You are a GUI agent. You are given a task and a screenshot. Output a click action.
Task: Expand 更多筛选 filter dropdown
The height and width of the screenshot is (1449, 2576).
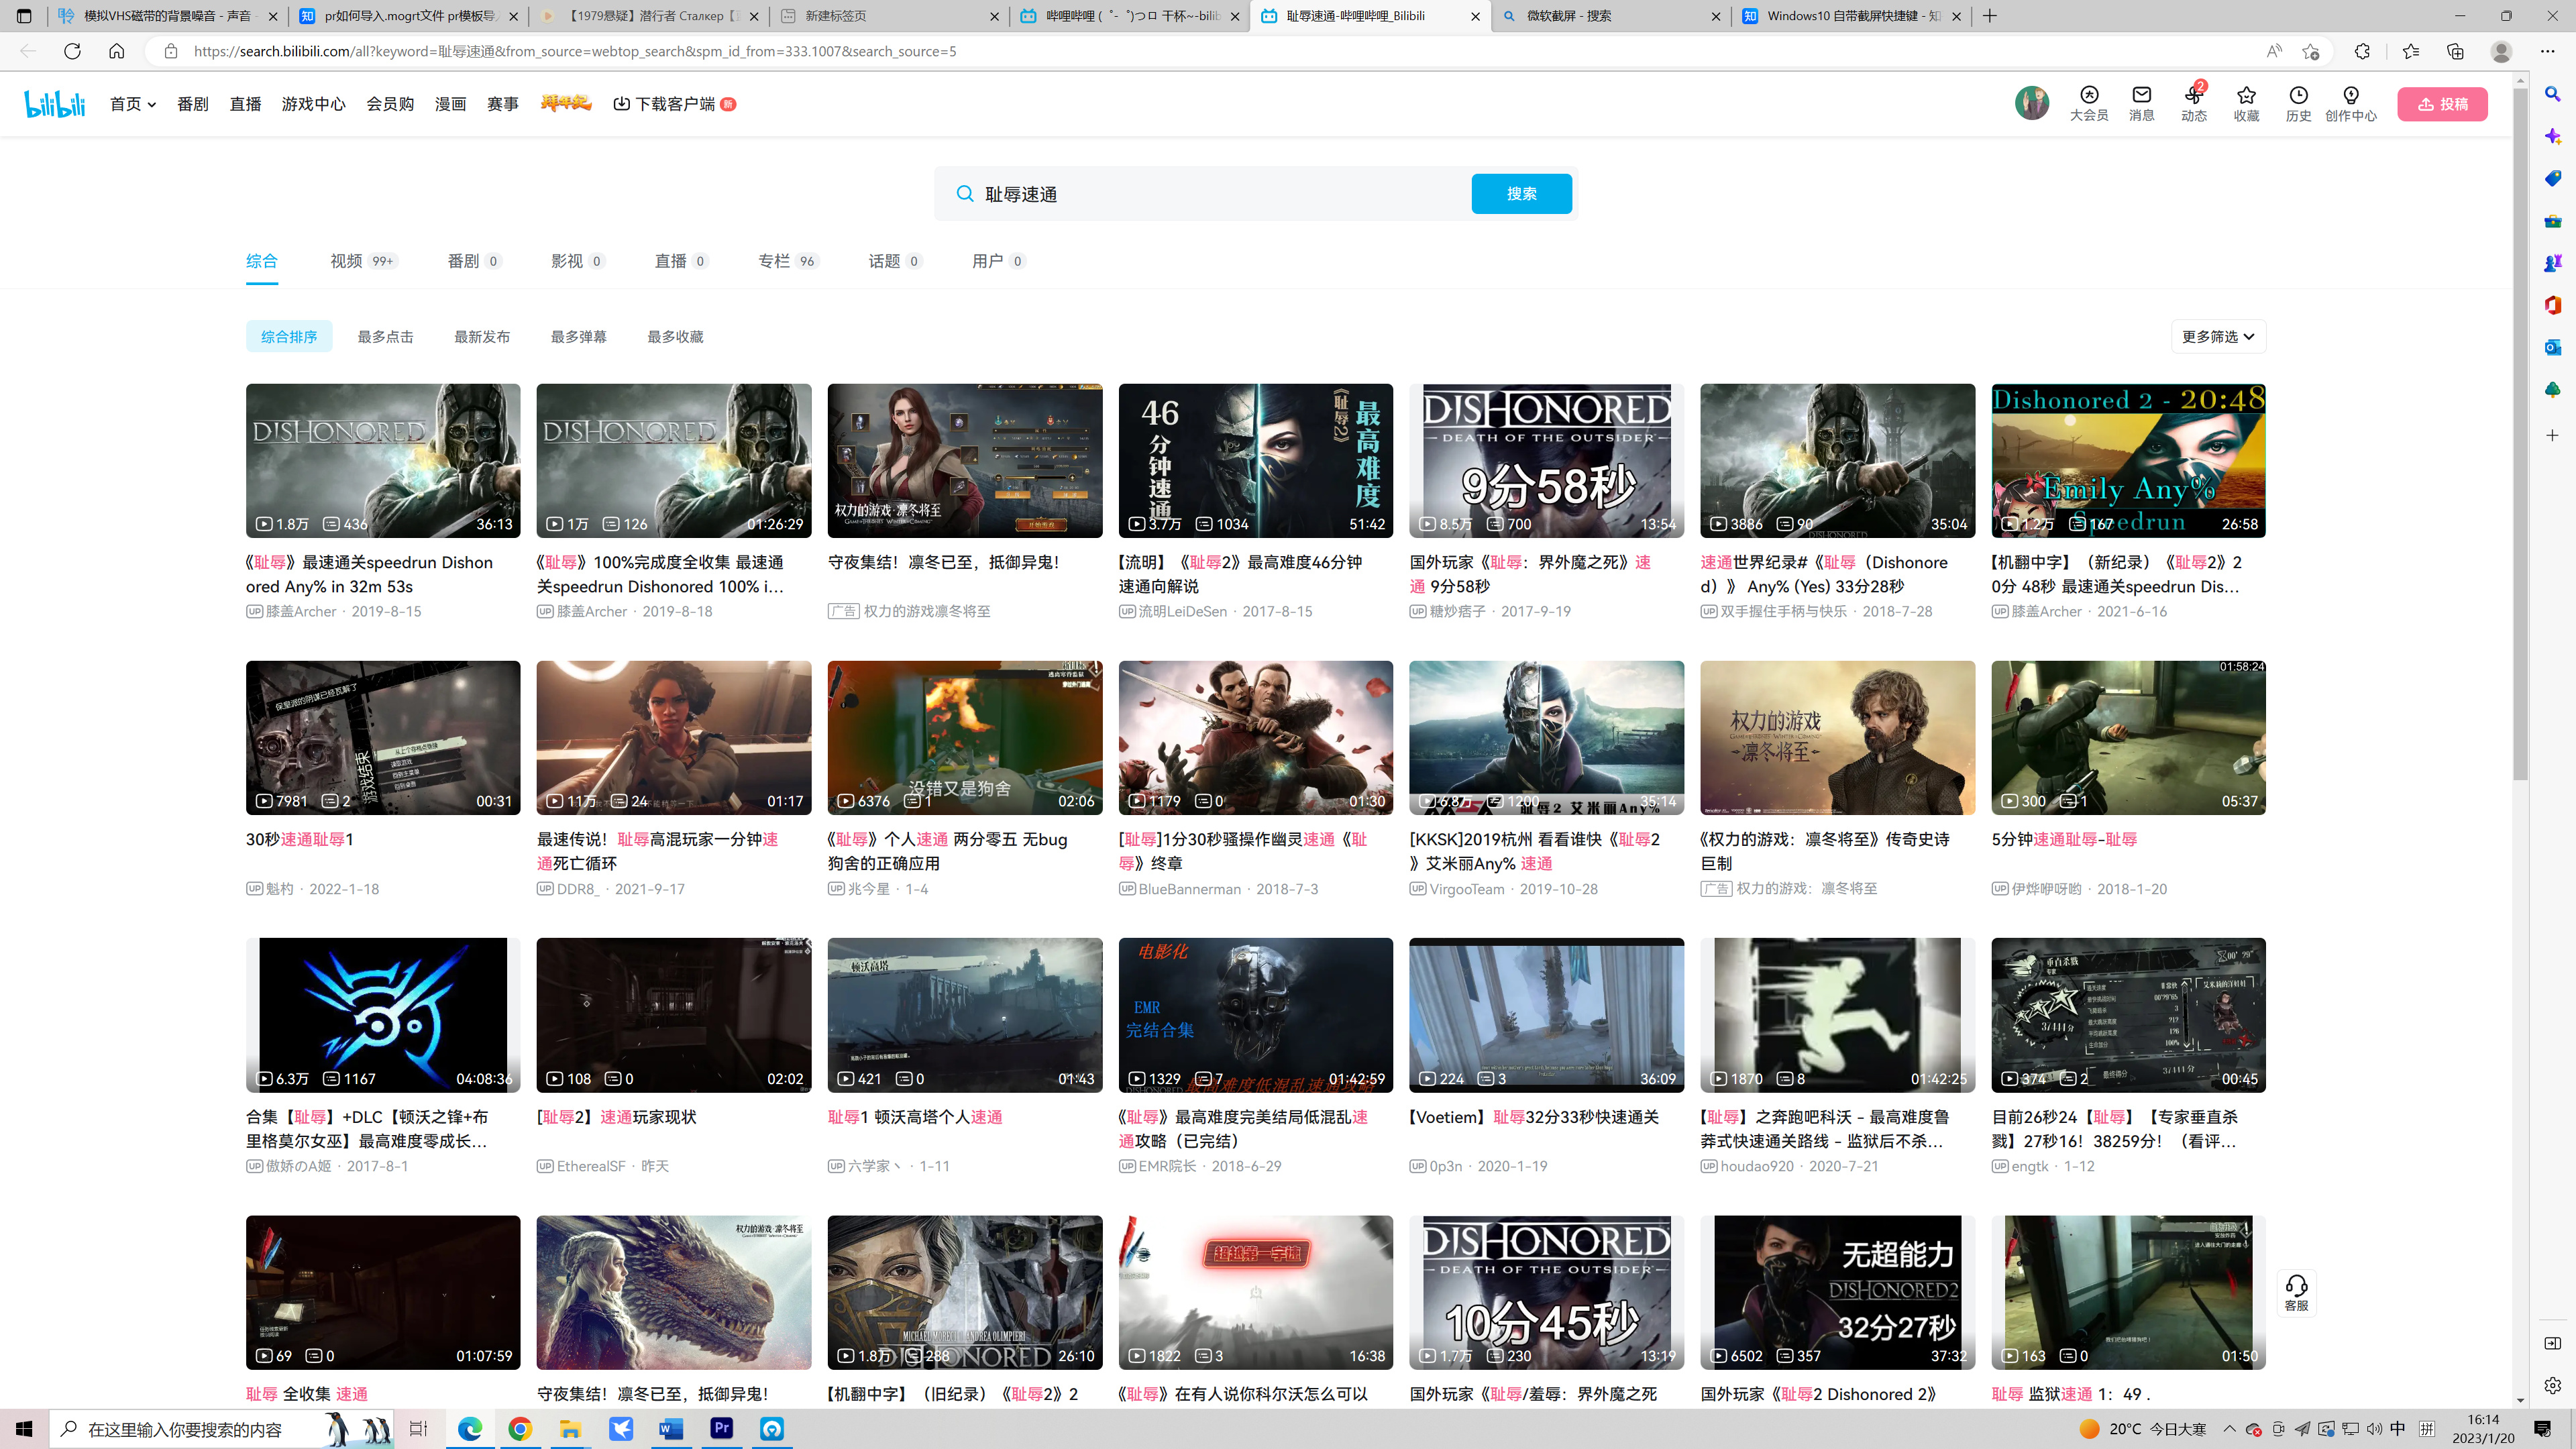2217,337
